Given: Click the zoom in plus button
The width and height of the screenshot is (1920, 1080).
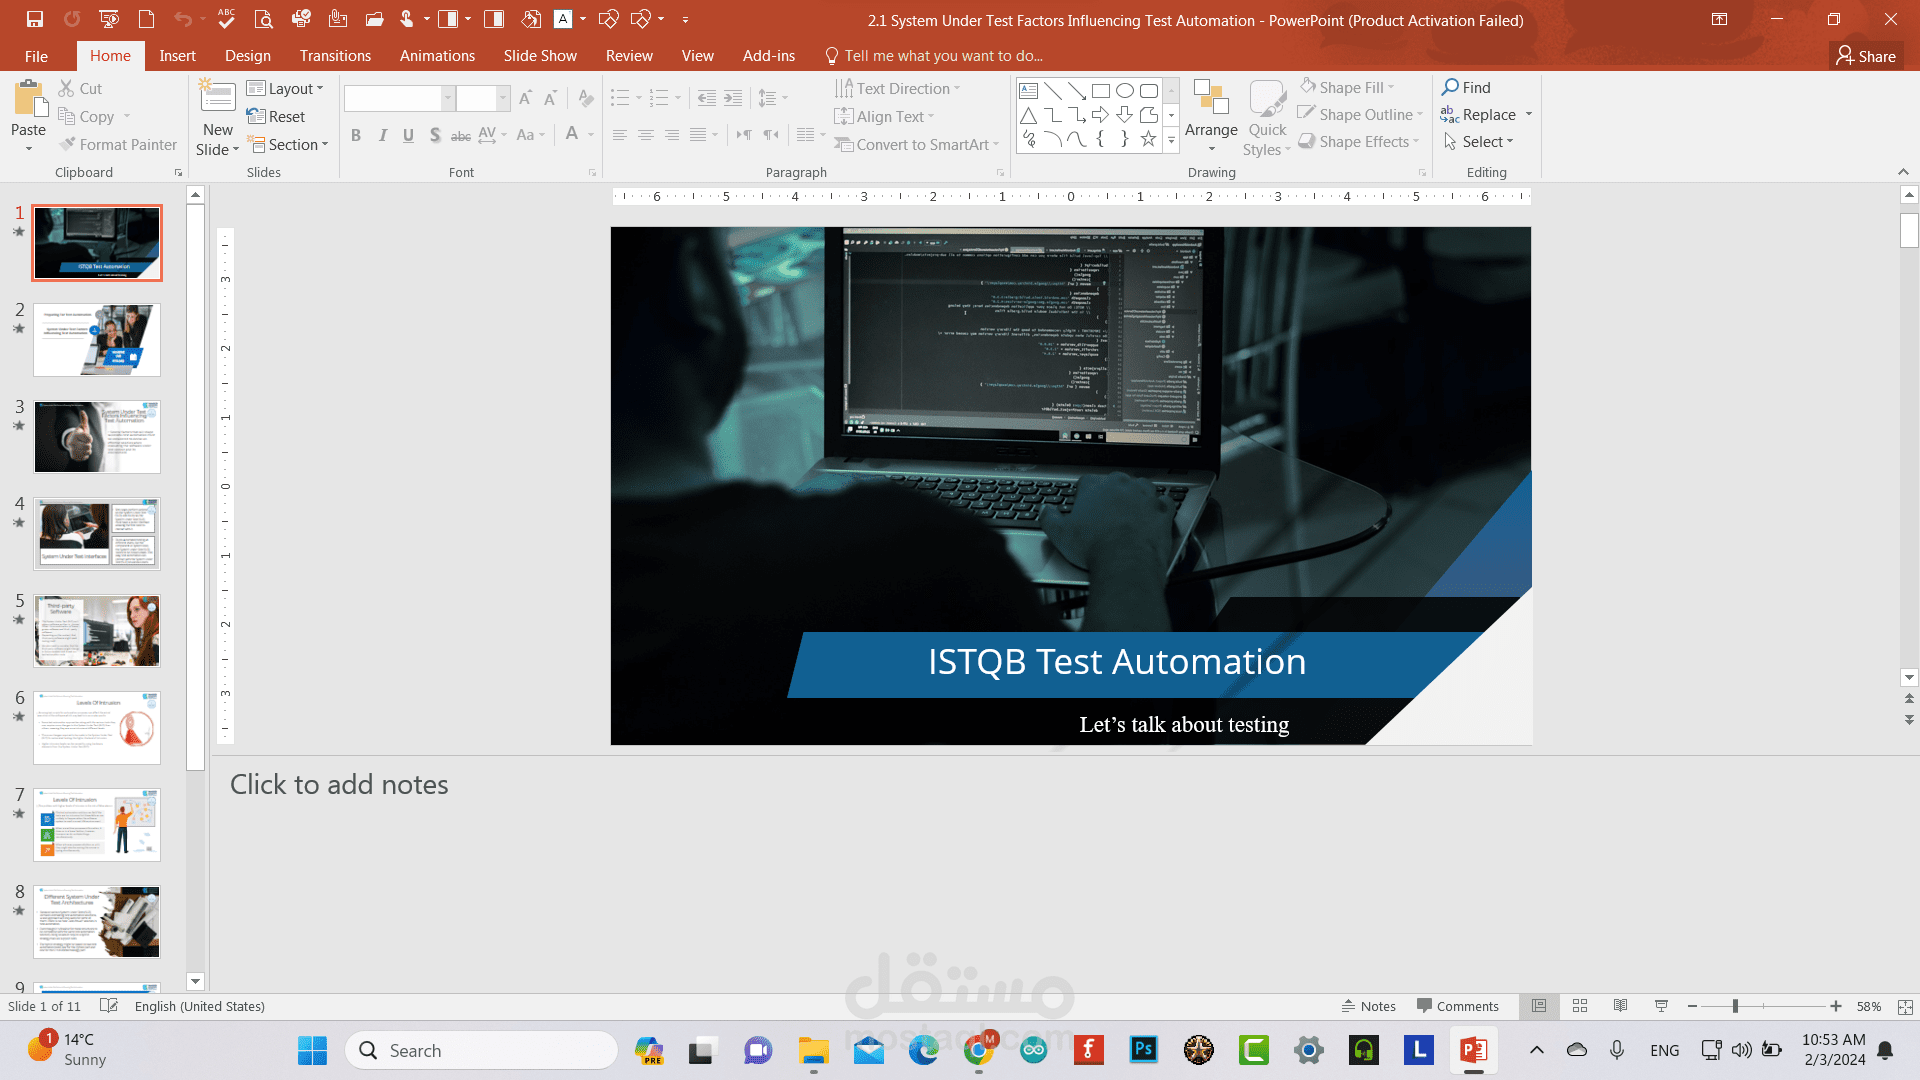Looking at the screenshot, I should tap(1836, 1006).
